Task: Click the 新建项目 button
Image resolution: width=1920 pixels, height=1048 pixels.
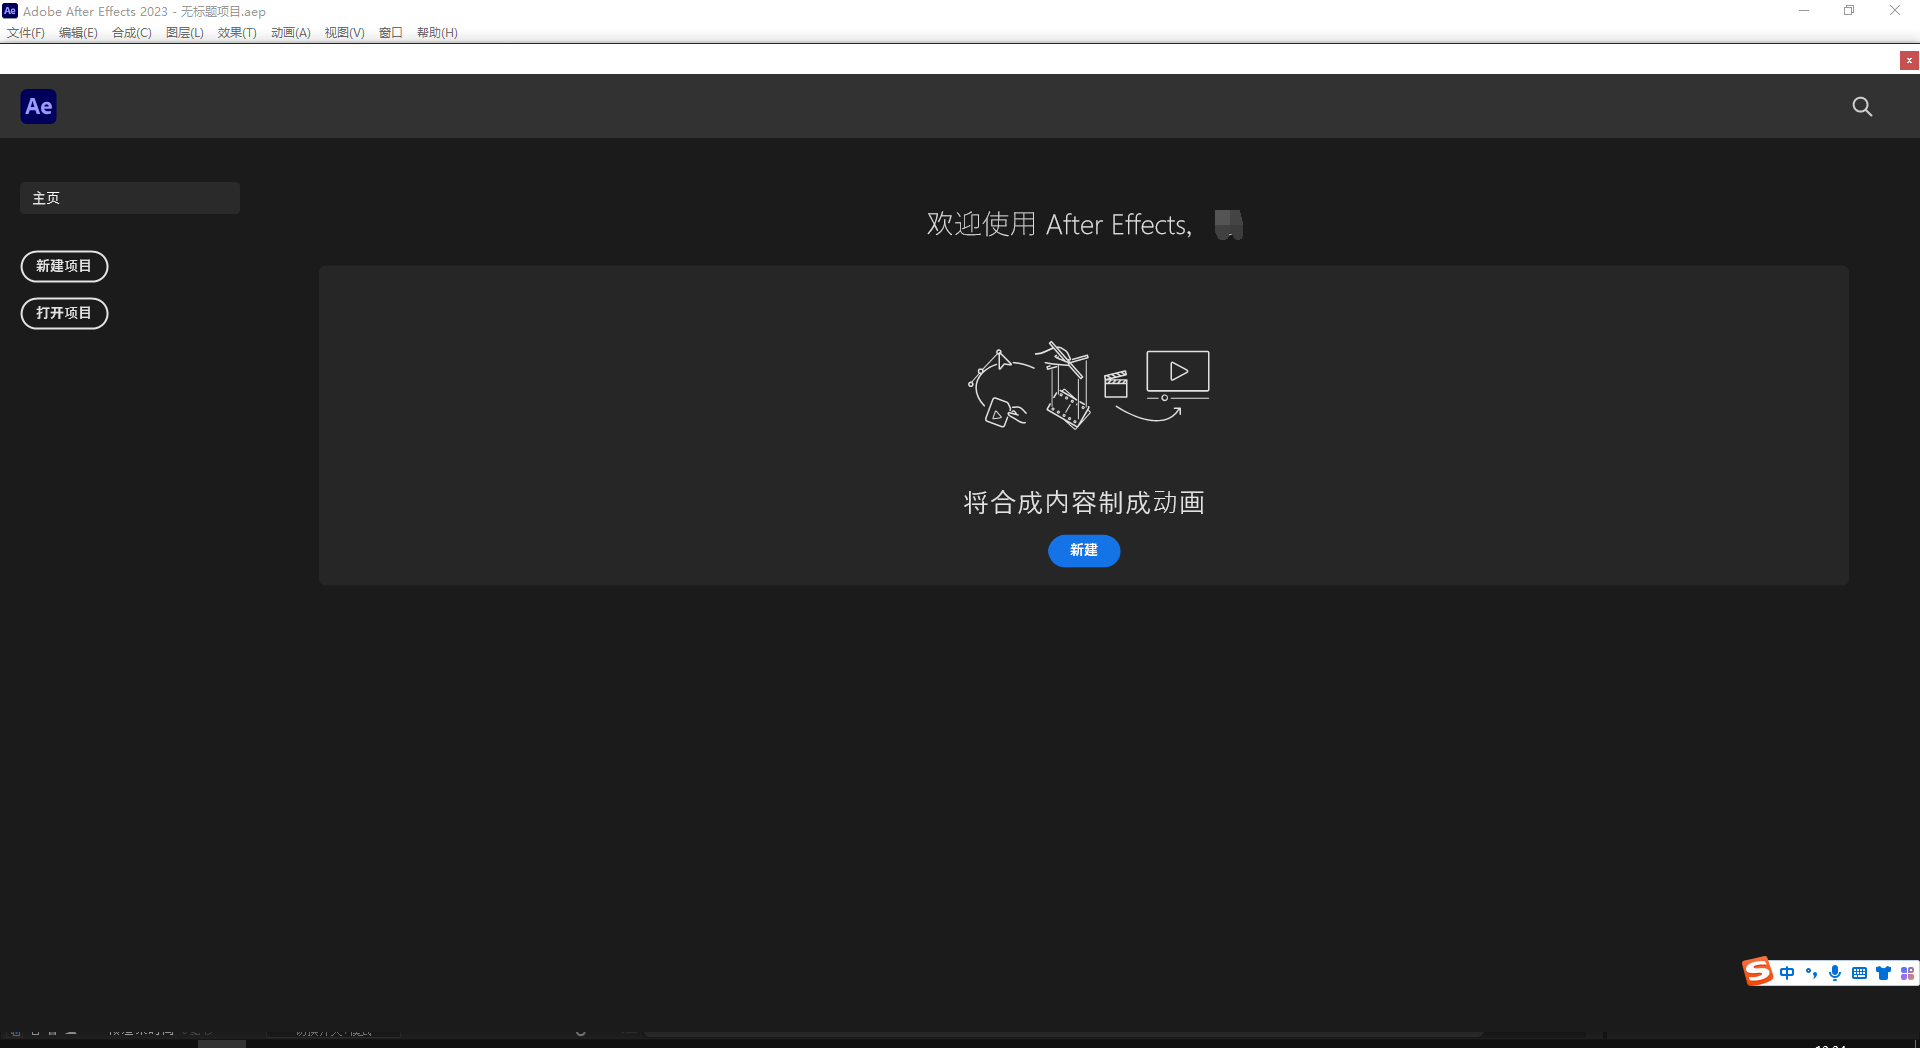Action: [x=64, y=266]
